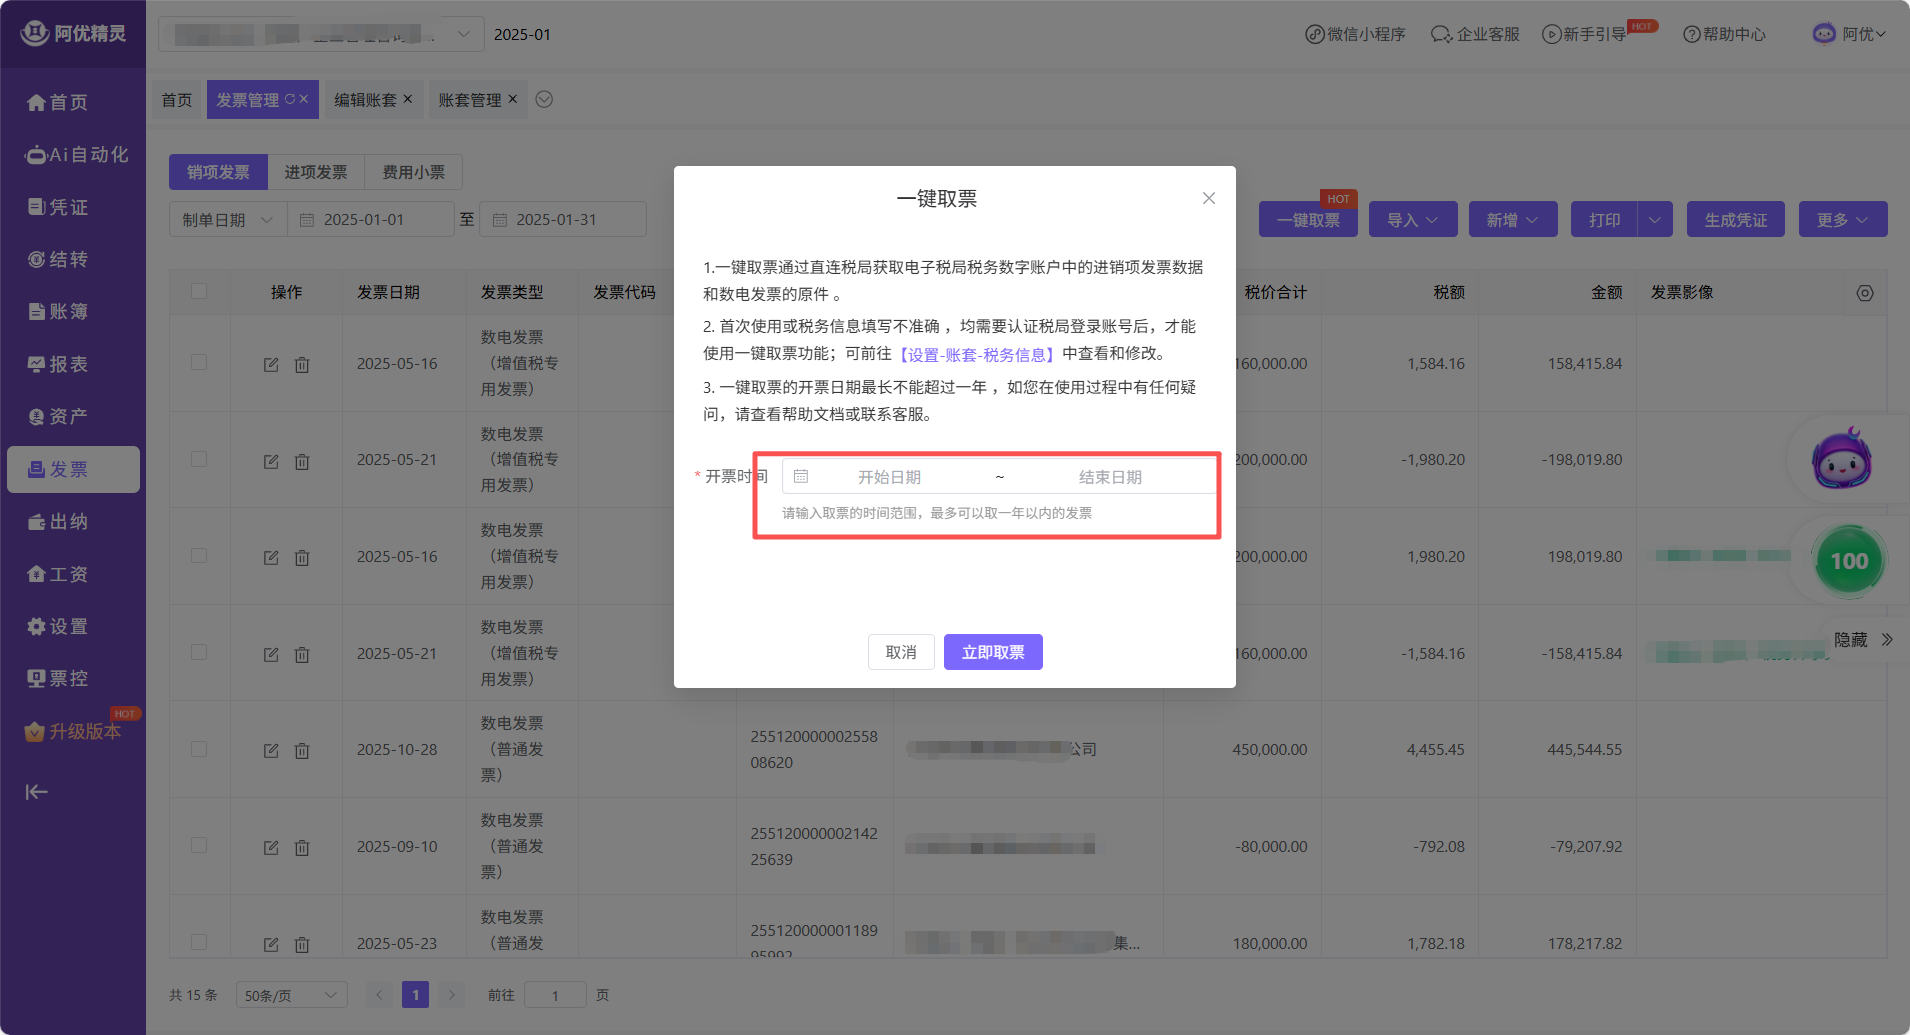Follow the 设置-账套-税务信息 link
The width and height of the screenshot is (1910, 1035).
tap(976, 354)
